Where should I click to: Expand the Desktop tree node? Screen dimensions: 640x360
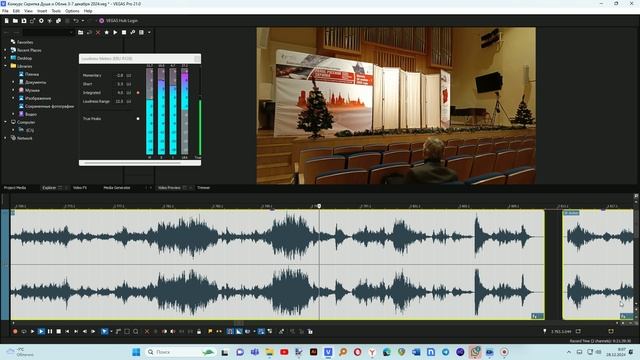5,58
